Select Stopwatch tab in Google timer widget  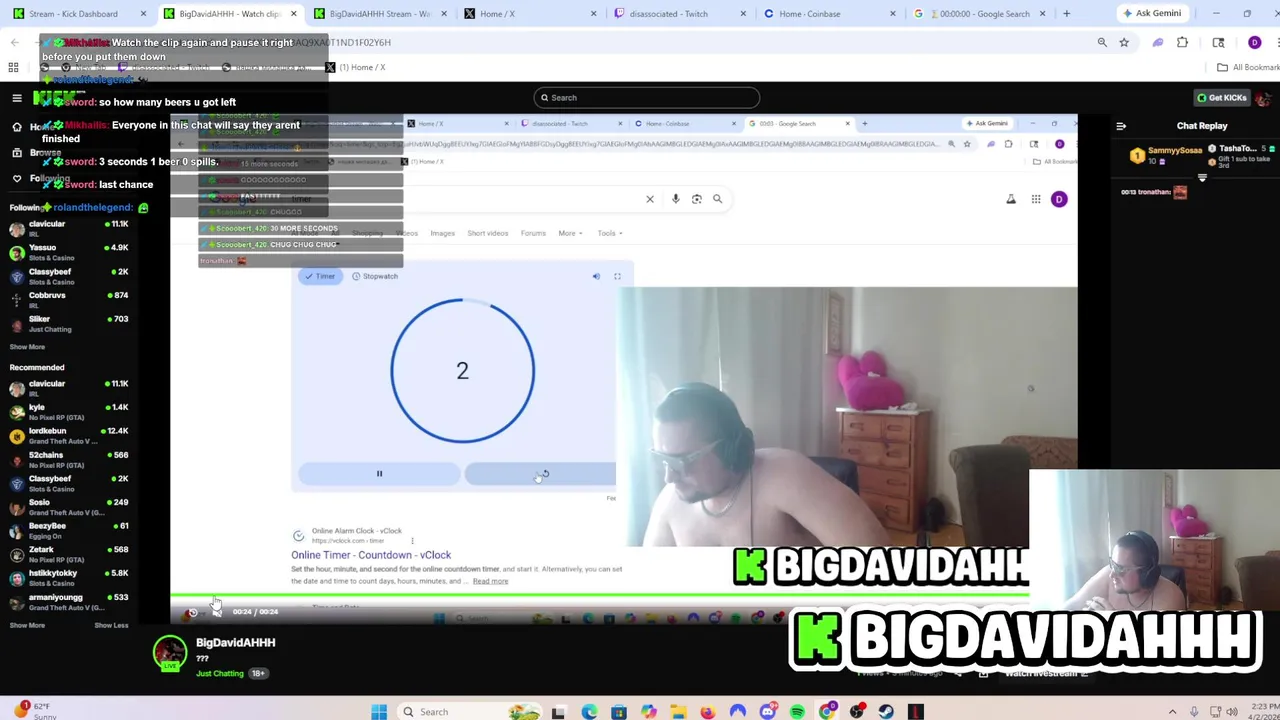coord(375,276)
